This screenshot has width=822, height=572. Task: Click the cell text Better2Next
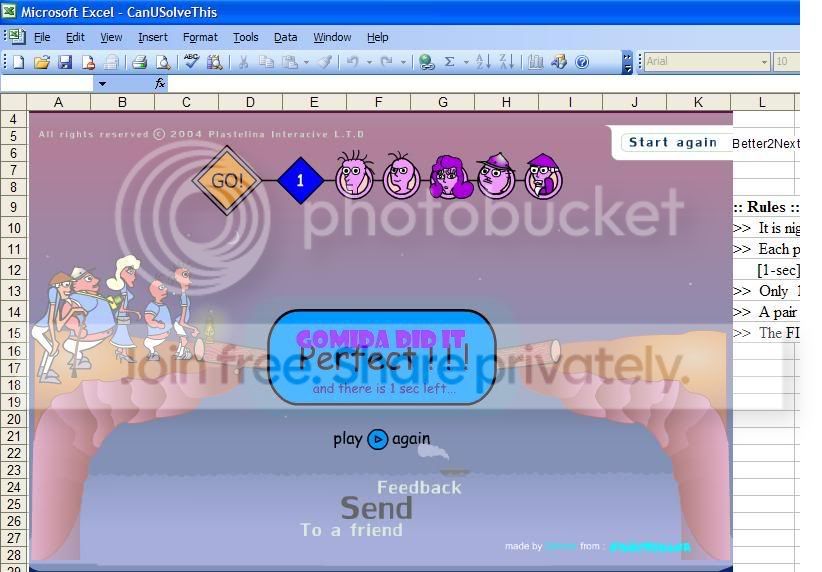click(765, 144)
